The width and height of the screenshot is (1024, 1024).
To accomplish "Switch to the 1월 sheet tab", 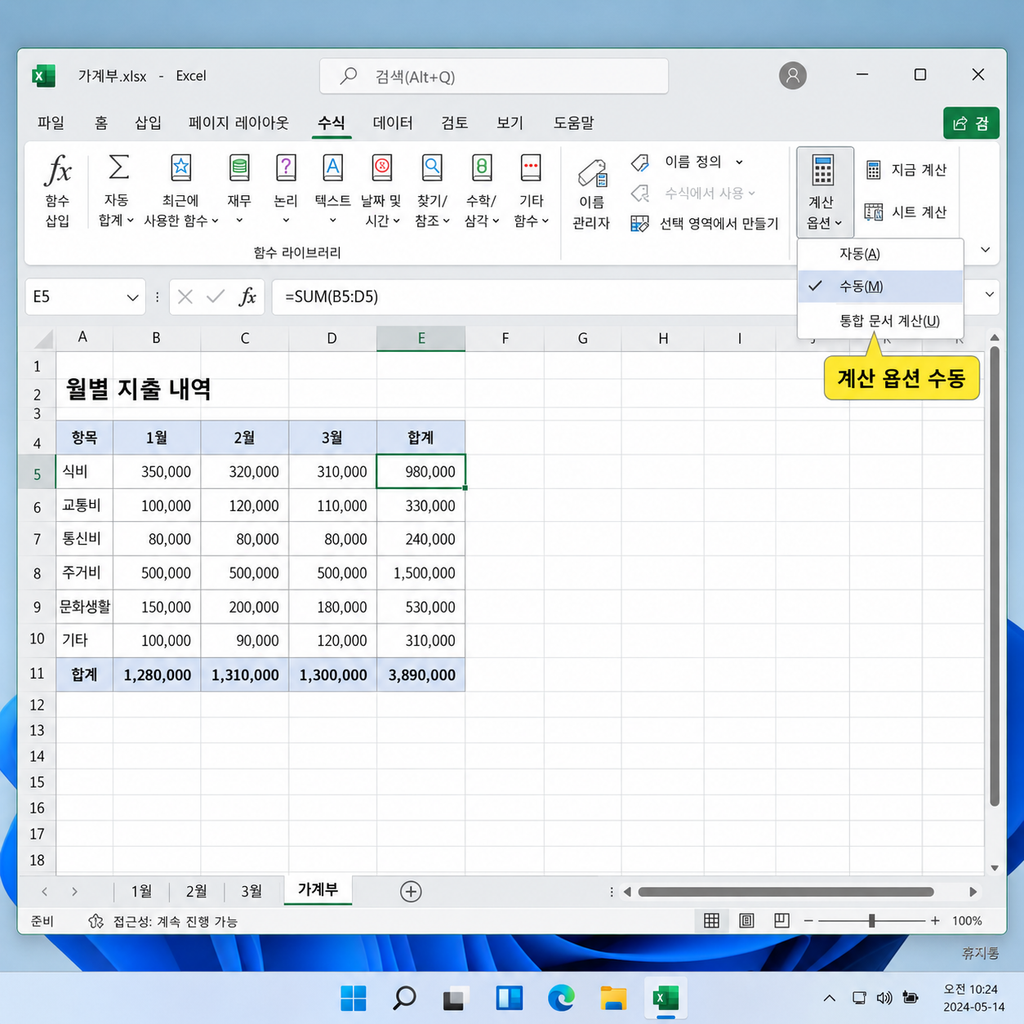I will point(142,891).
